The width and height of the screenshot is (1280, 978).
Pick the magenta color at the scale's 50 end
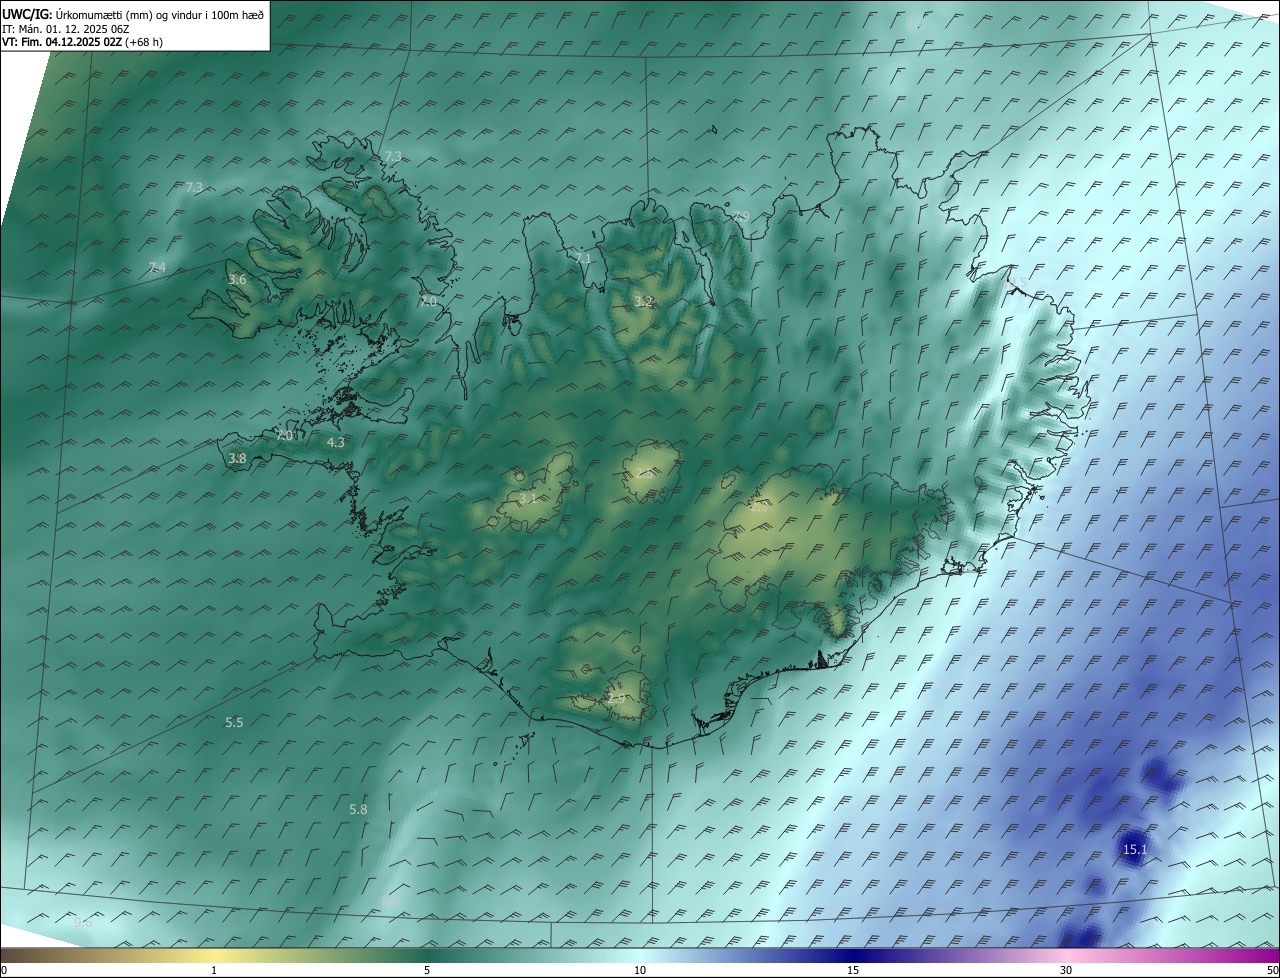(1273, 956)
